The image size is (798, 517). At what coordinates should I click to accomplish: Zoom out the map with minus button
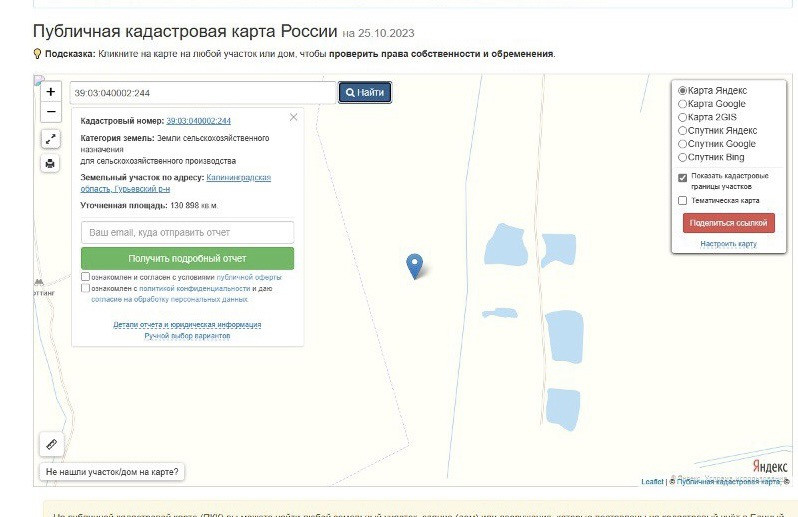(51, 112)
